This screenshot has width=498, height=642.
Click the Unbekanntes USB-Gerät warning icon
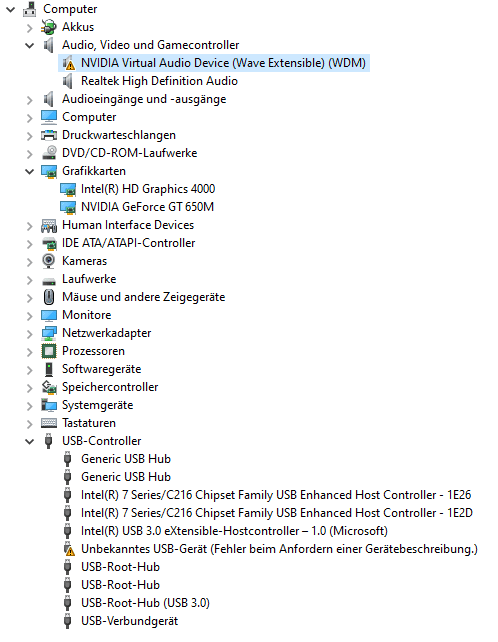click(69, 549)
